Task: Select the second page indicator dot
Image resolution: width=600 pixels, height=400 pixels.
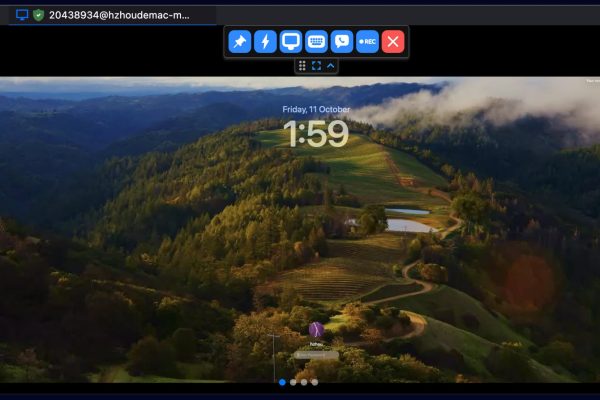Action: 293,382
